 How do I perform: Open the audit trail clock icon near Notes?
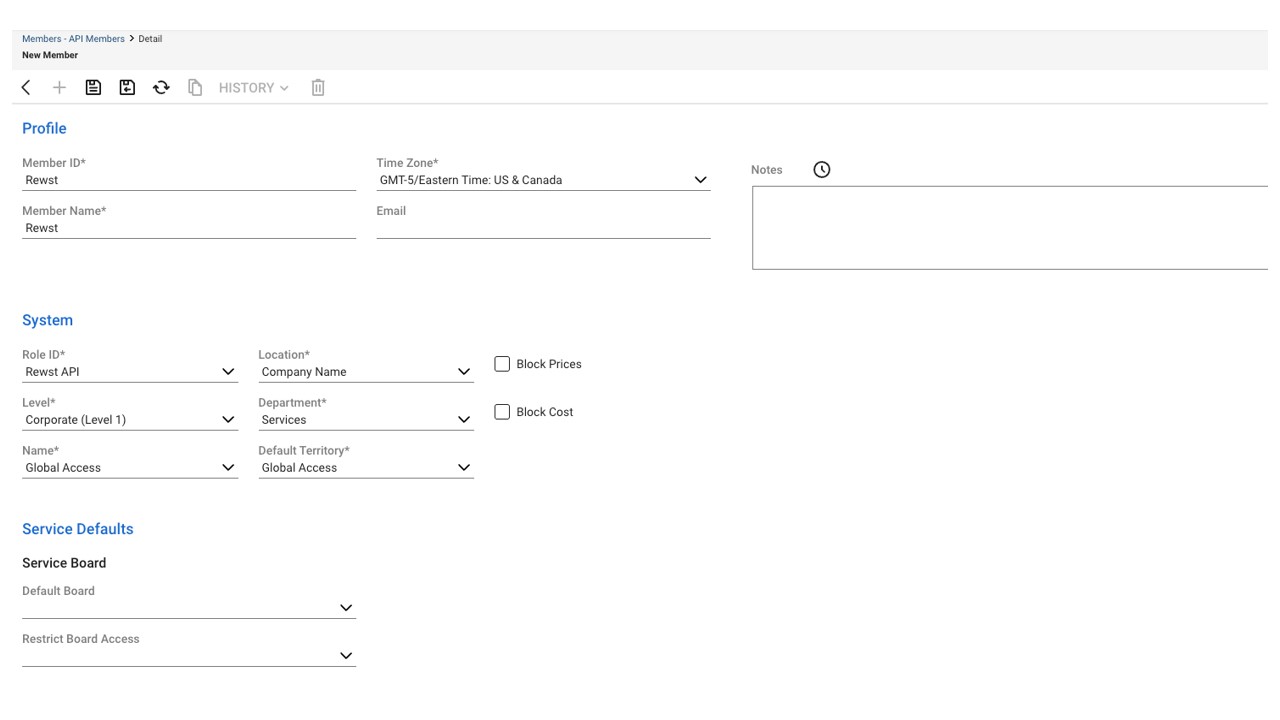coord(821,169)
